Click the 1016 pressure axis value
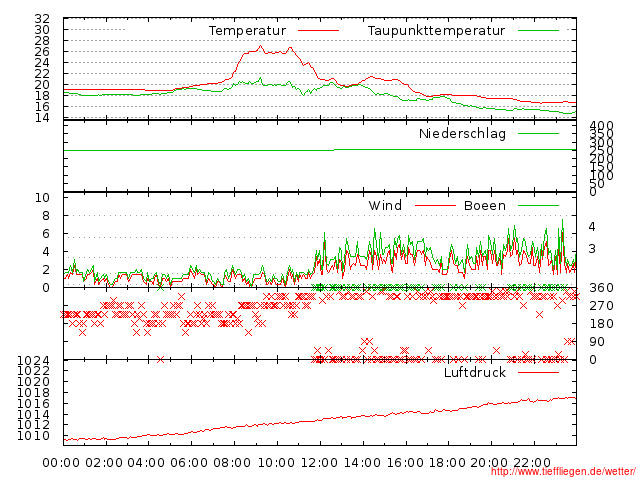The height and width of the screenshot is (480, 640). (x=33, y=403)
